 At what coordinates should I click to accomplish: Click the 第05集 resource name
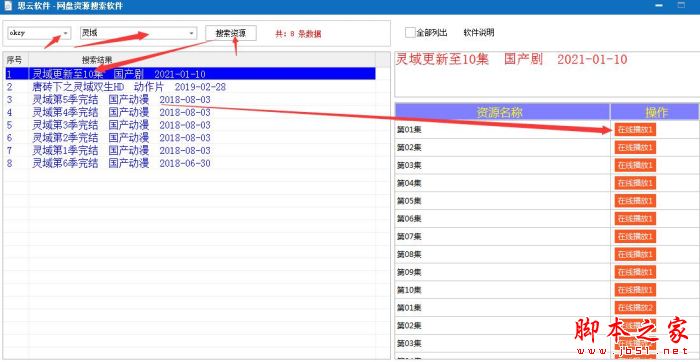tap(409, 201)
